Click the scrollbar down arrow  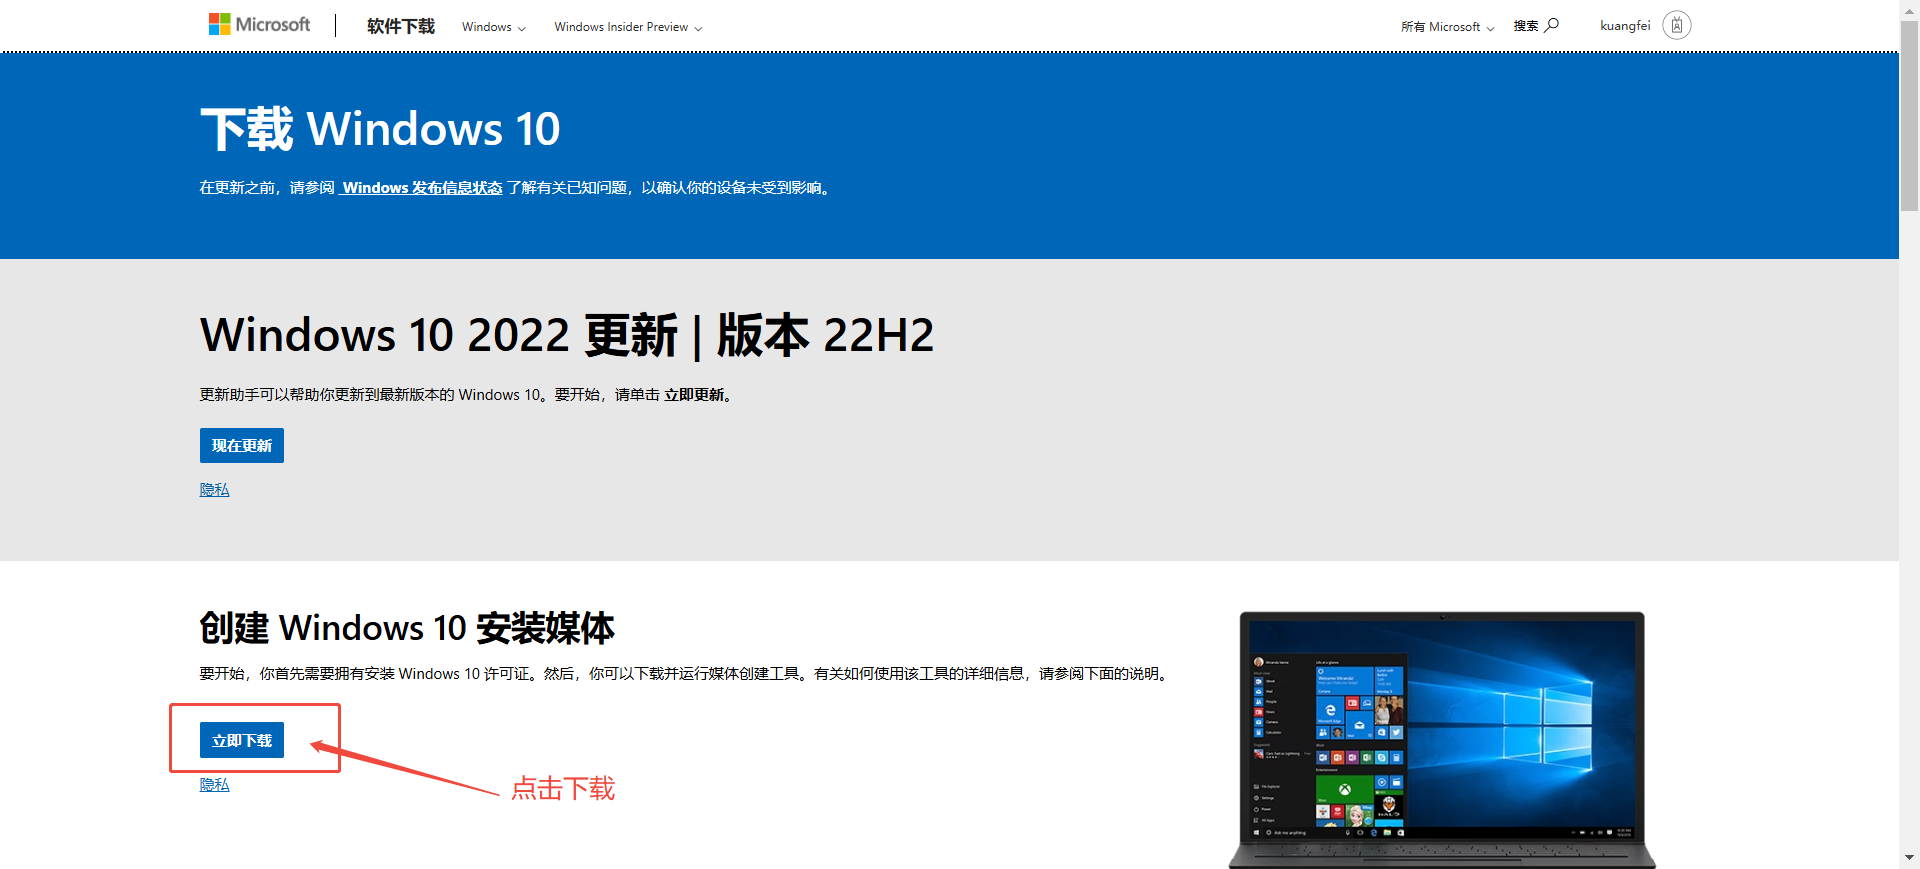click(1909, 858)
